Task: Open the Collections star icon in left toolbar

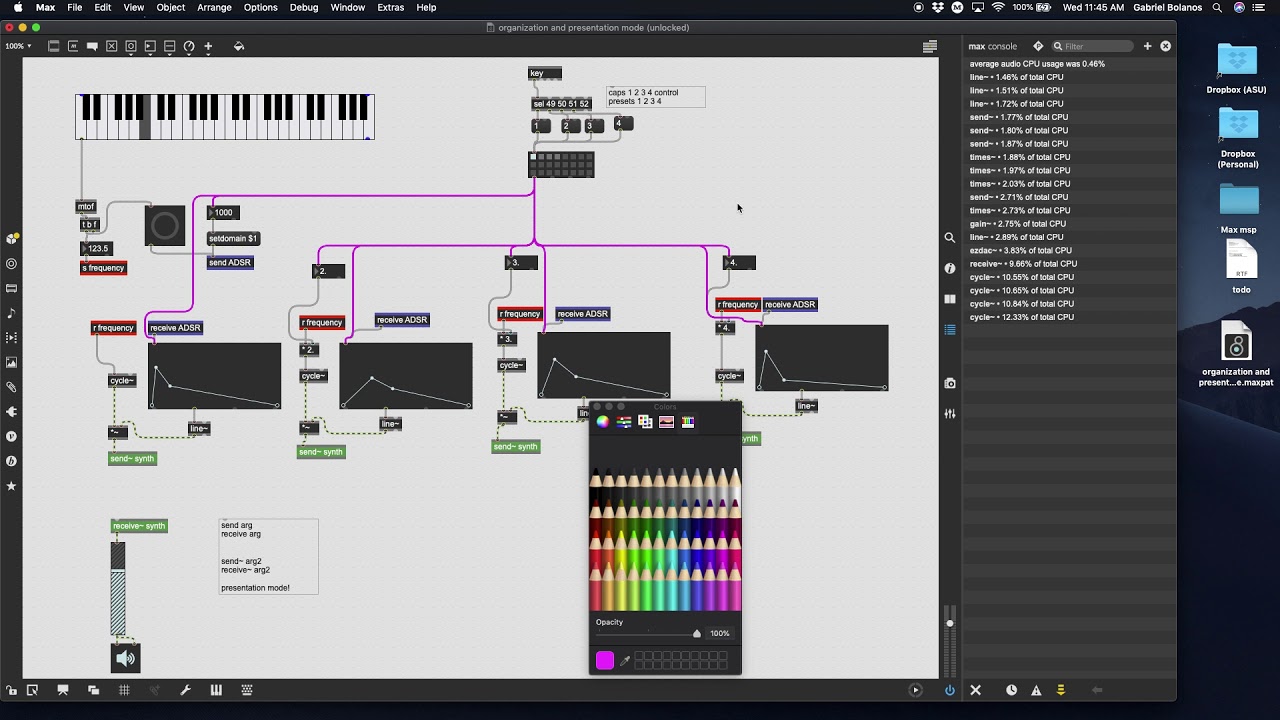Action: point(11,486)
